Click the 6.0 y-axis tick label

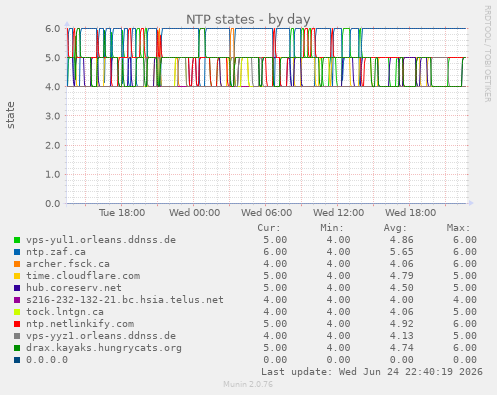click(53, 29)
